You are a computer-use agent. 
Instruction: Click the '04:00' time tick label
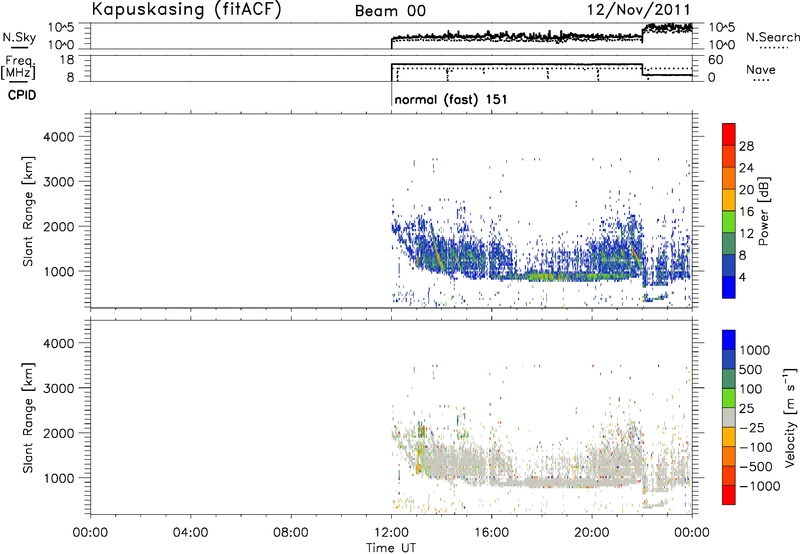pyautogui.click(x=191, y=533)
